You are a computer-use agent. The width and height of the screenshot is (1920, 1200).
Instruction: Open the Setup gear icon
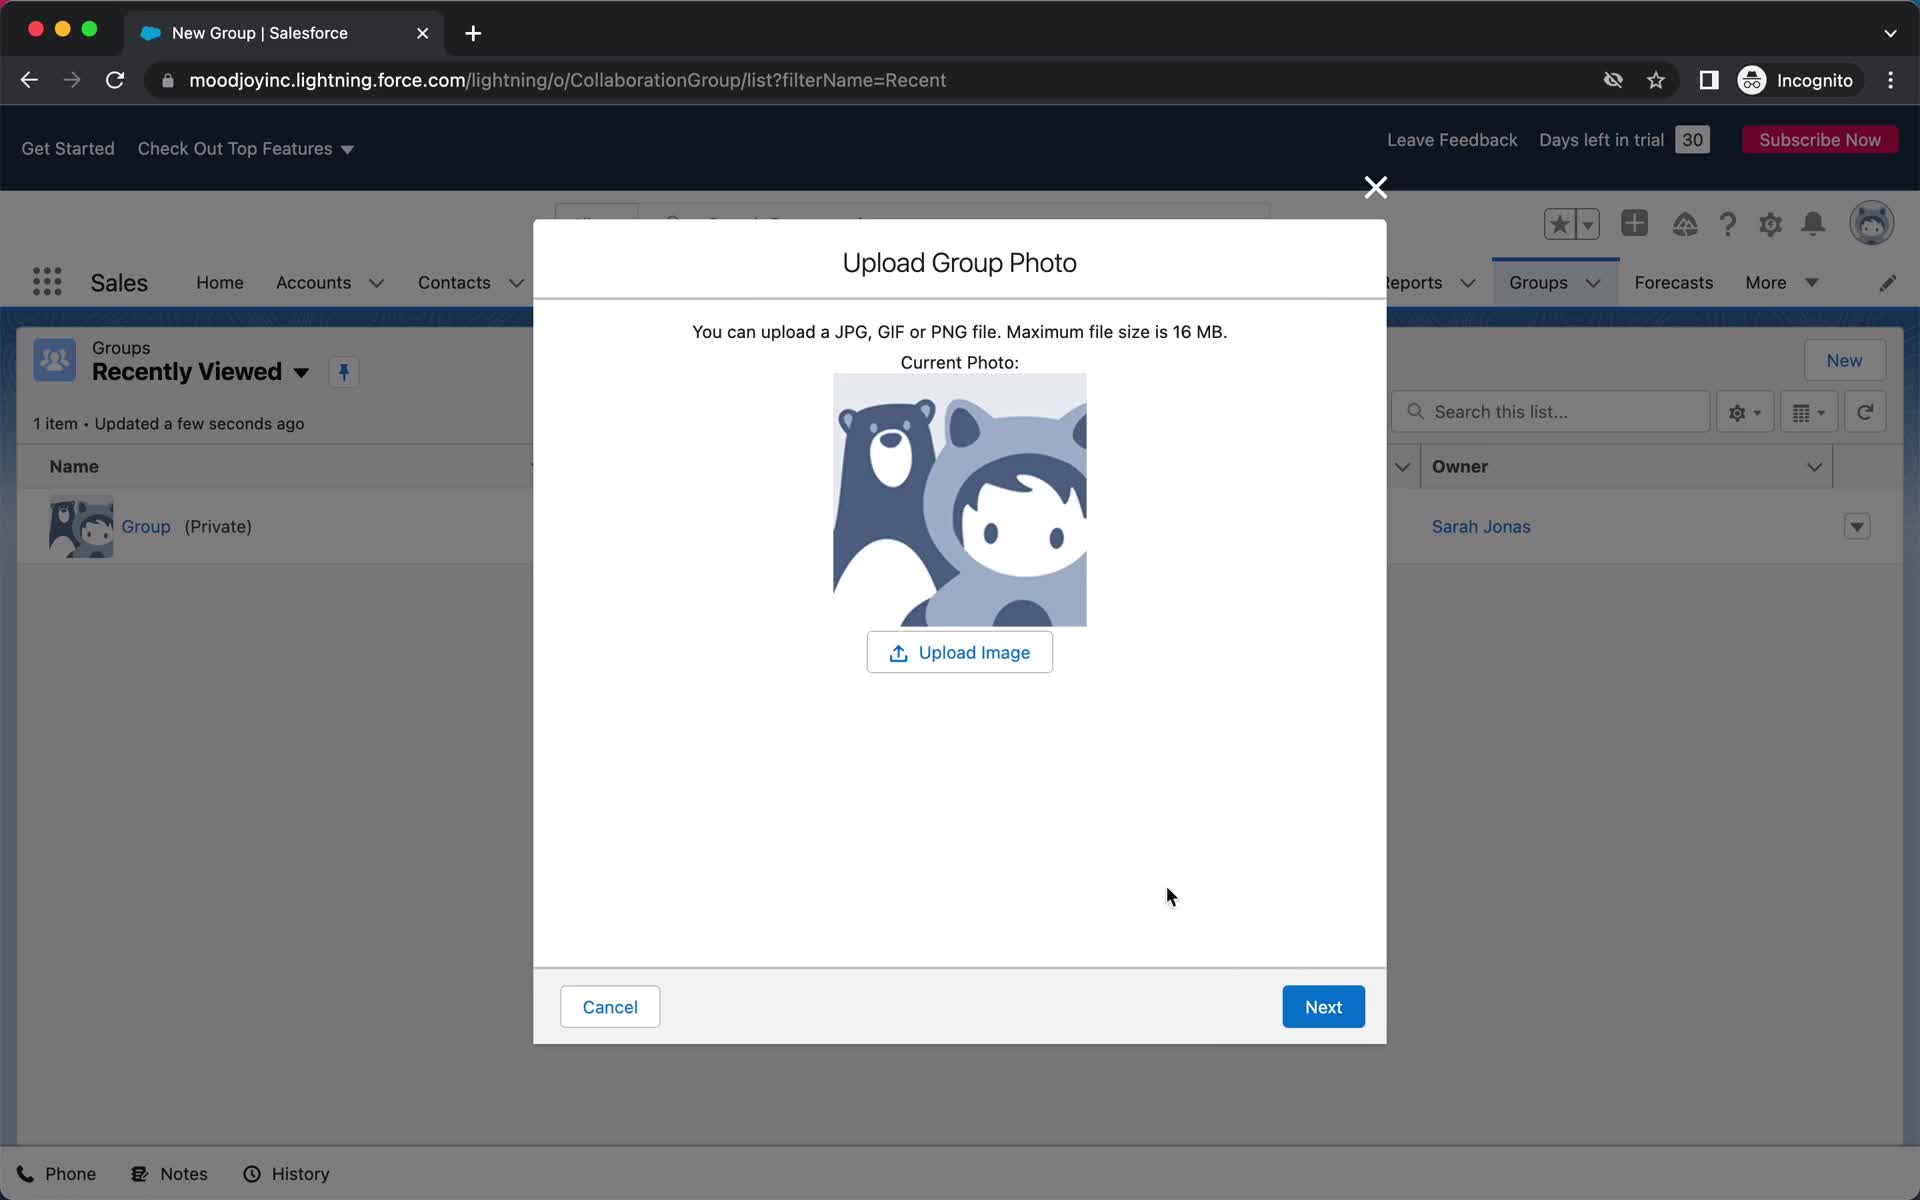click(x=1770, y=224)
